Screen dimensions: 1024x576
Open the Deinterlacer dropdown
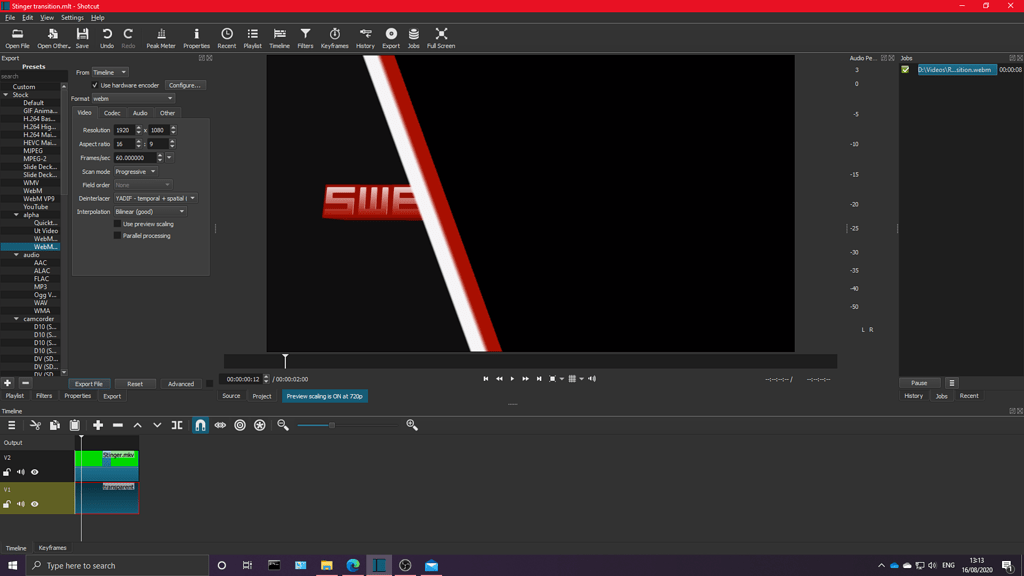pyautogui.click(x=155, y=198)
